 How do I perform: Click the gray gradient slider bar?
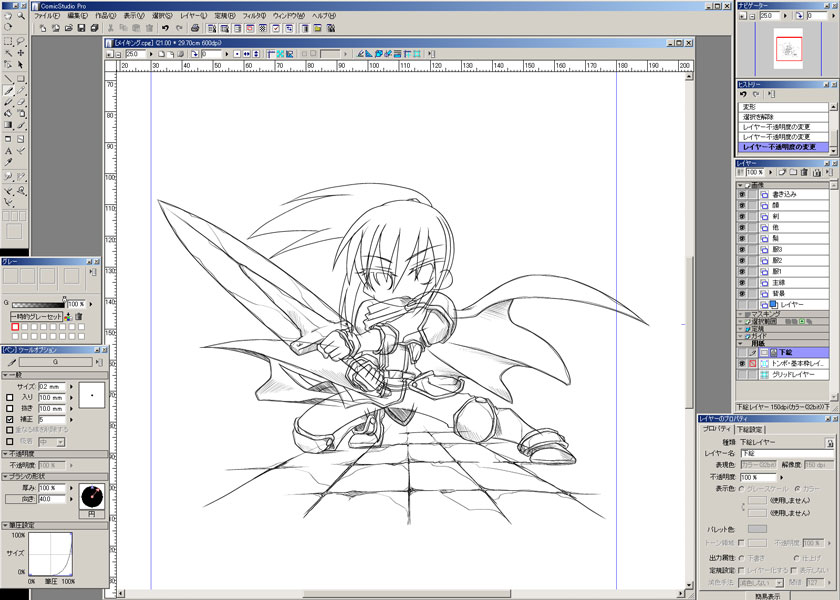(x=38, y=303)
